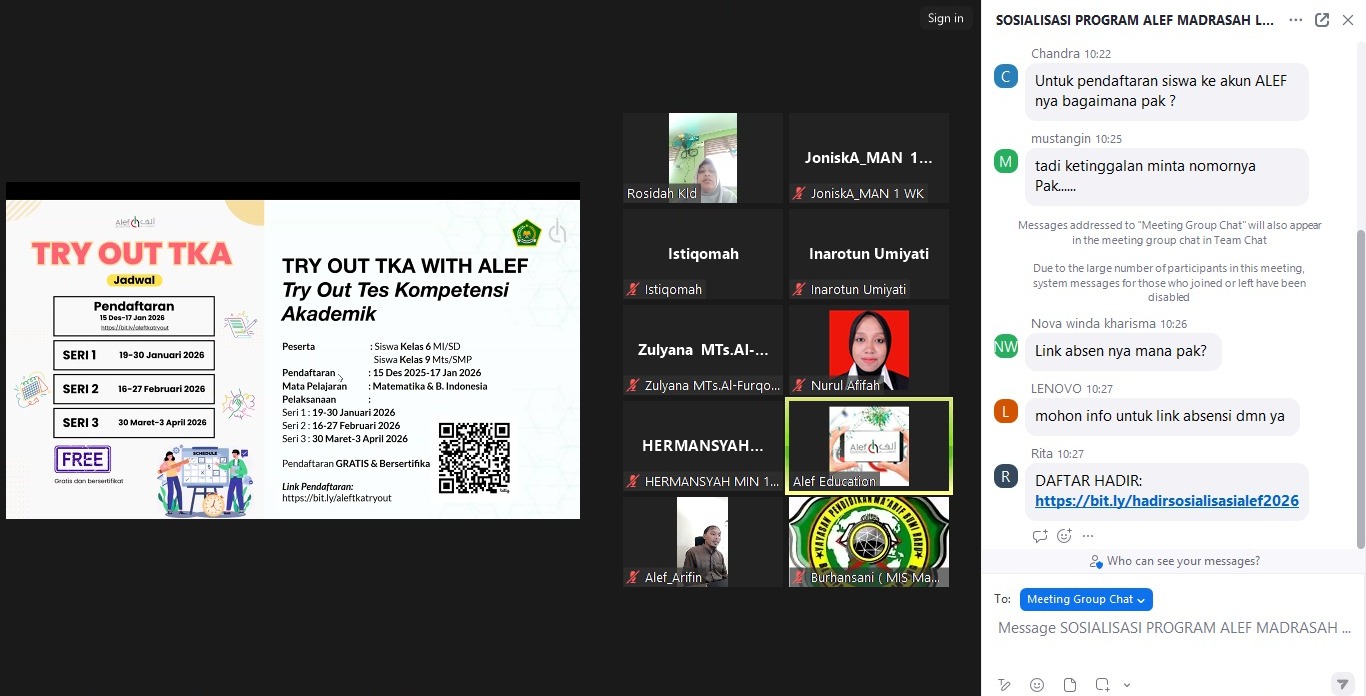Click LENOVO's avatar in chat

coord(1006,411)
